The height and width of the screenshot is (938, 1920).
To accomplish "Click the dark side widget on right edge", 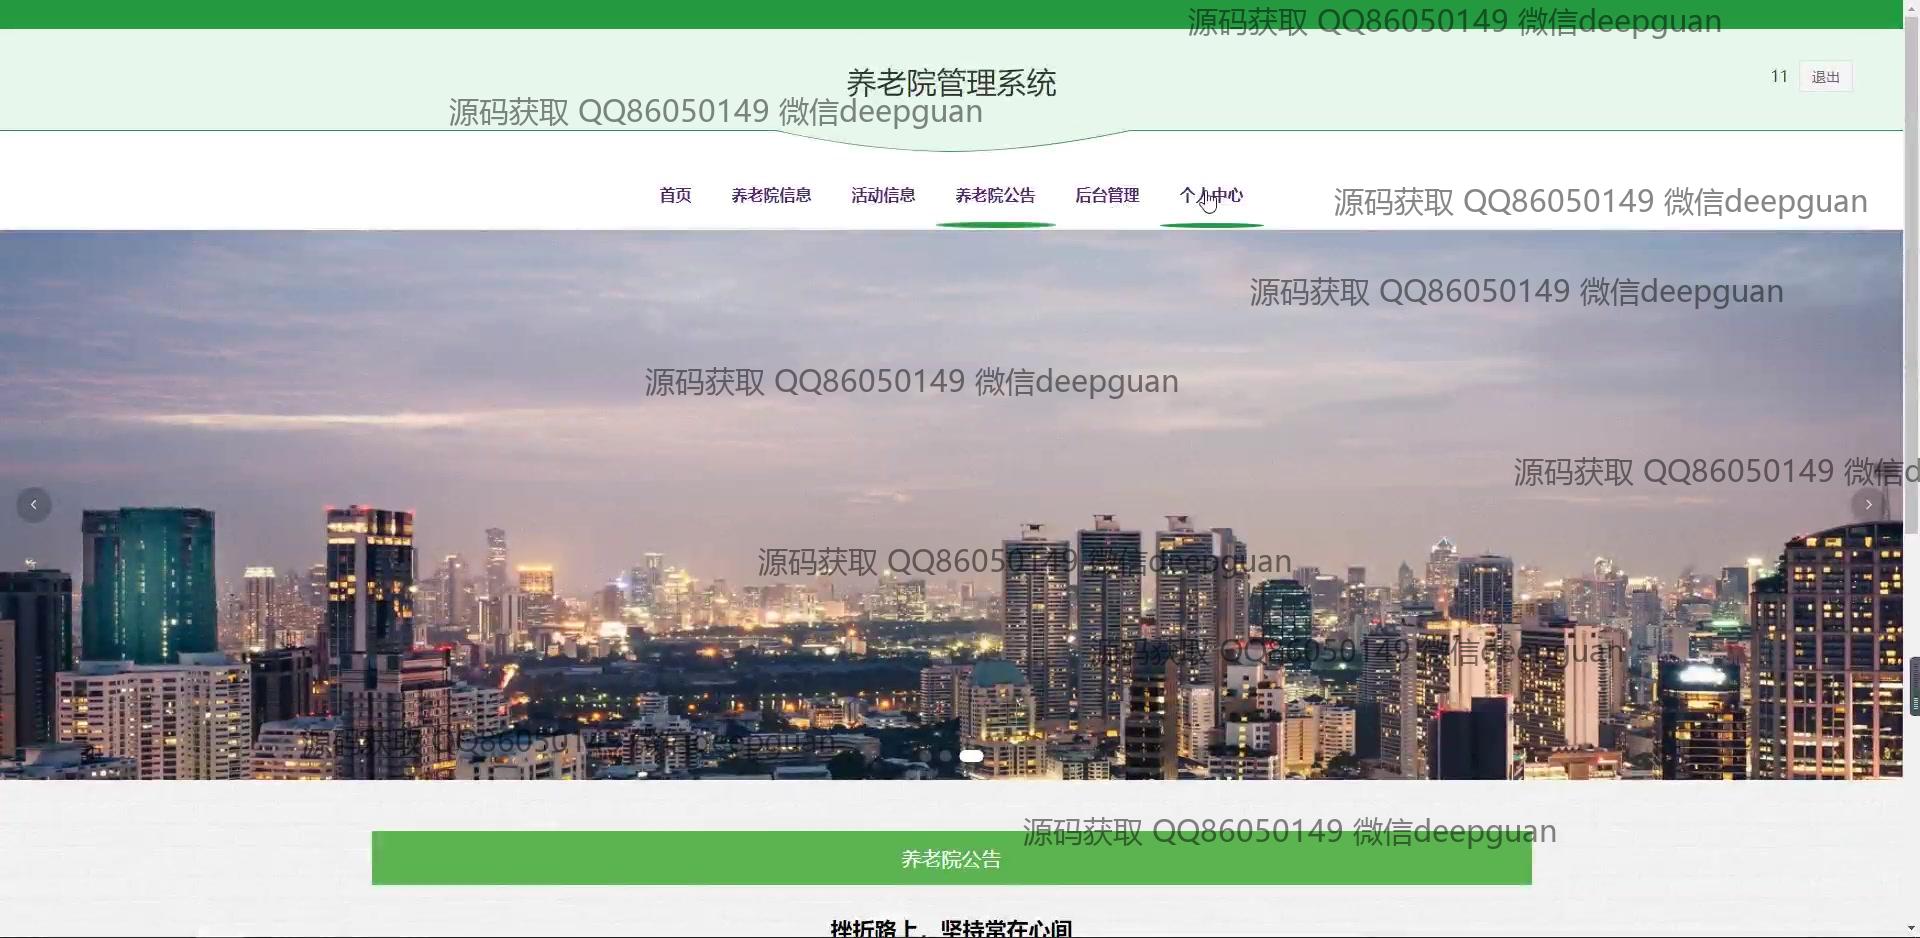I will coord(1914,686).
